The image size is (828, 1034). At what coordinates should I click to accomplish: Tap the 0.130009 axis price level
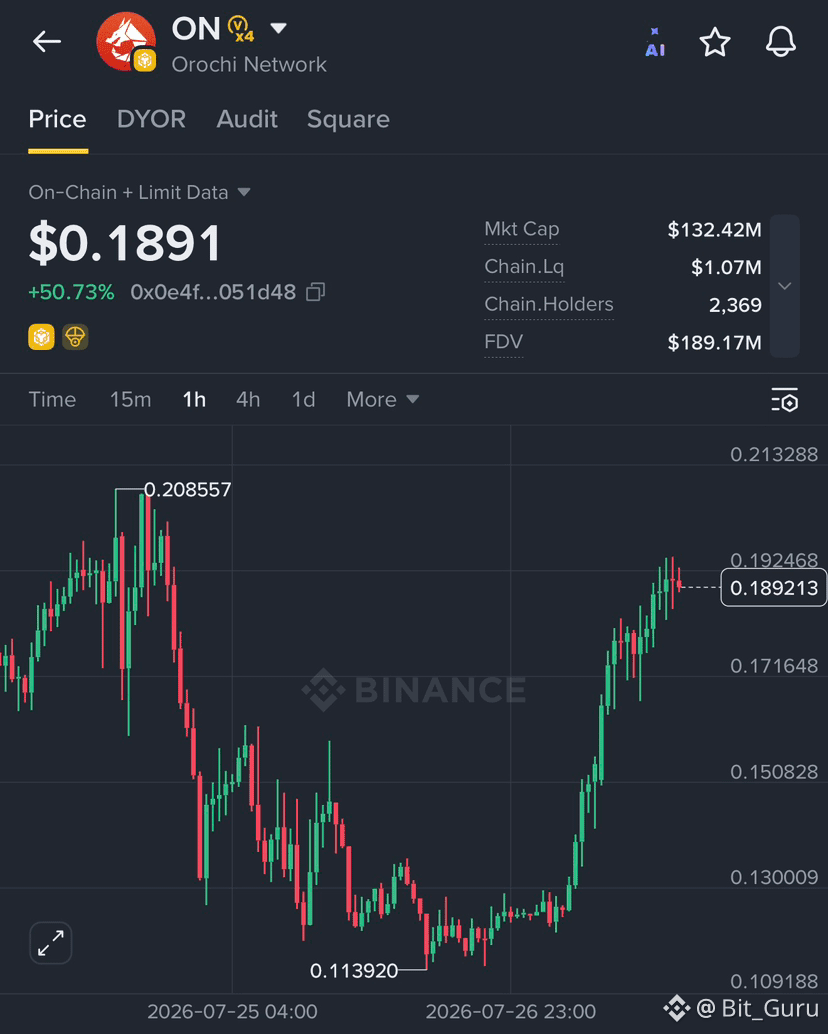tap(774, 877)
